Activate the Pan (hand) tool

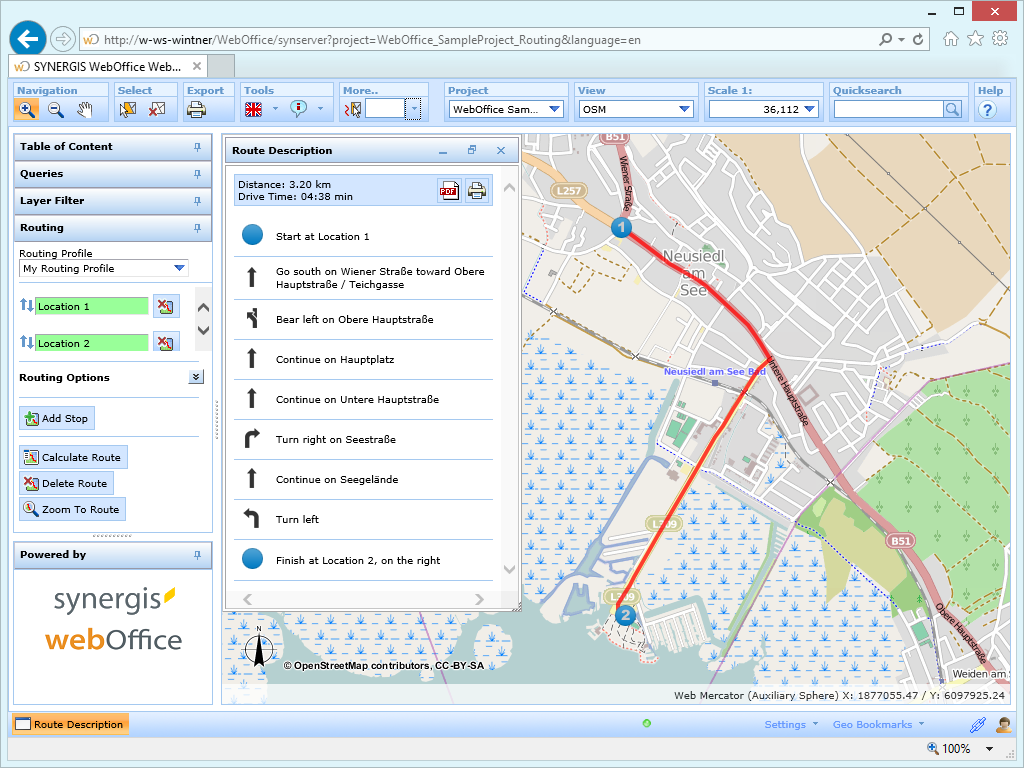coord(86,109)
